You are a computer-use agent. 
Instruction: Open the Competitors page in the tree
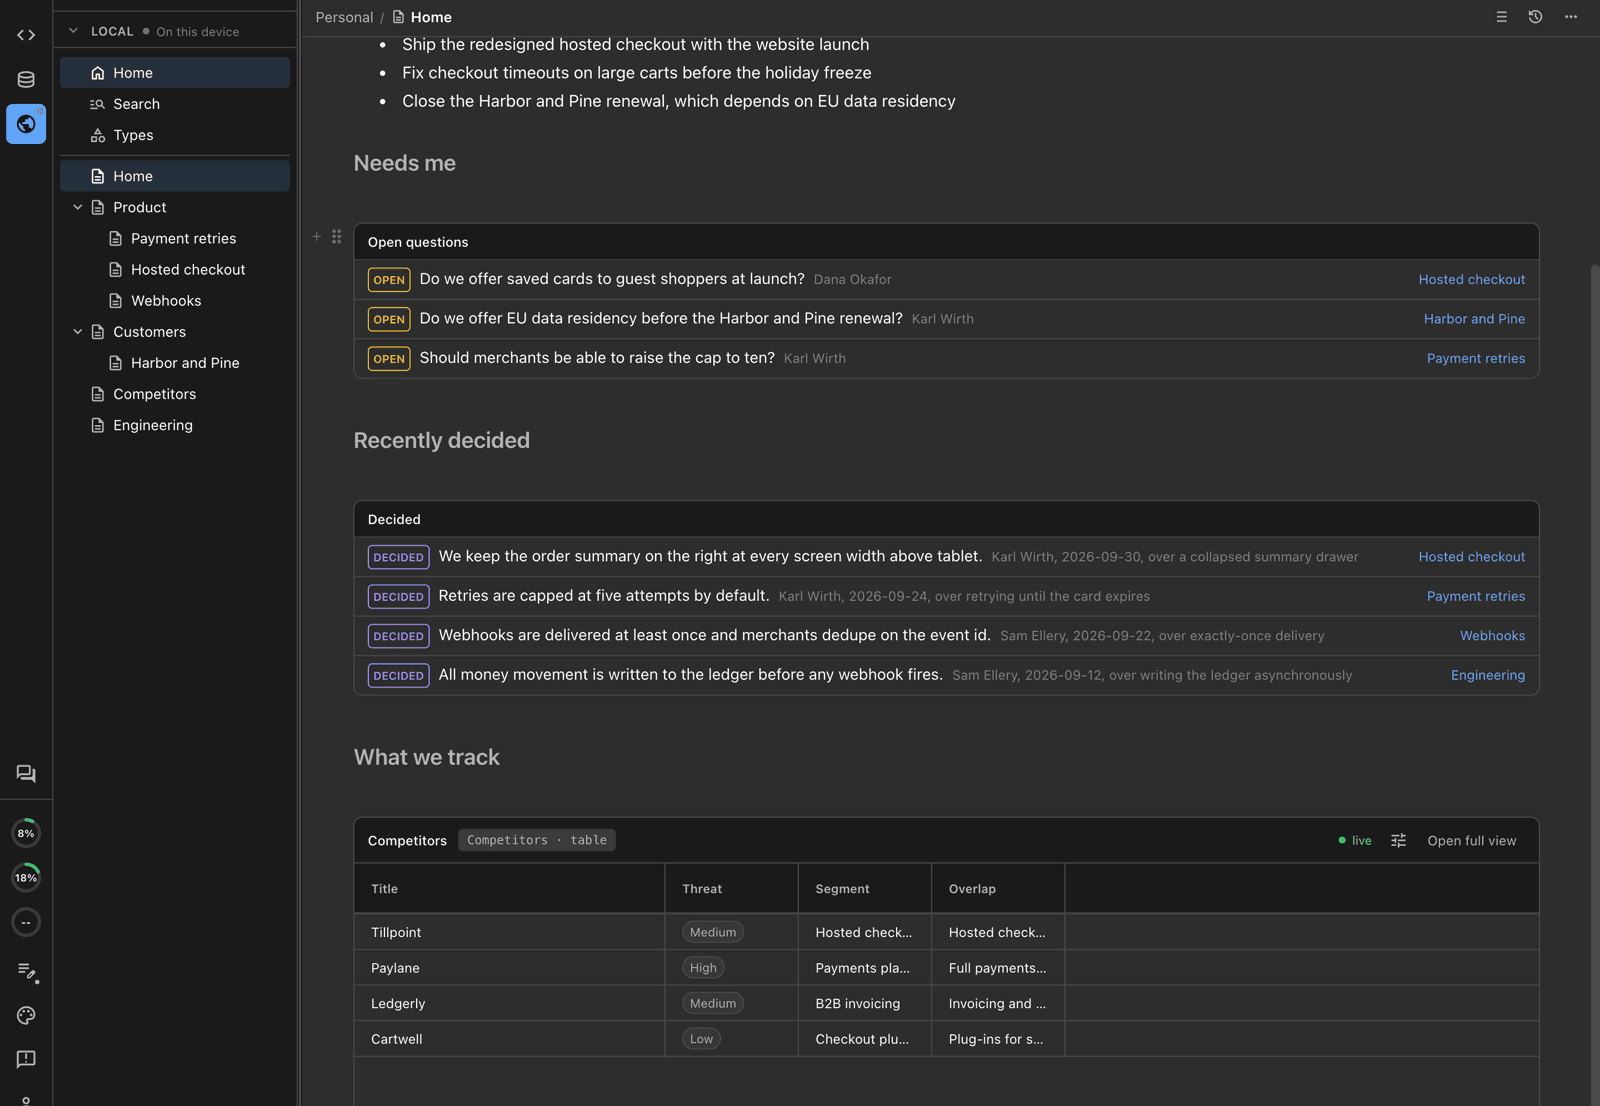pyautogui.click(x=154, y=394)
